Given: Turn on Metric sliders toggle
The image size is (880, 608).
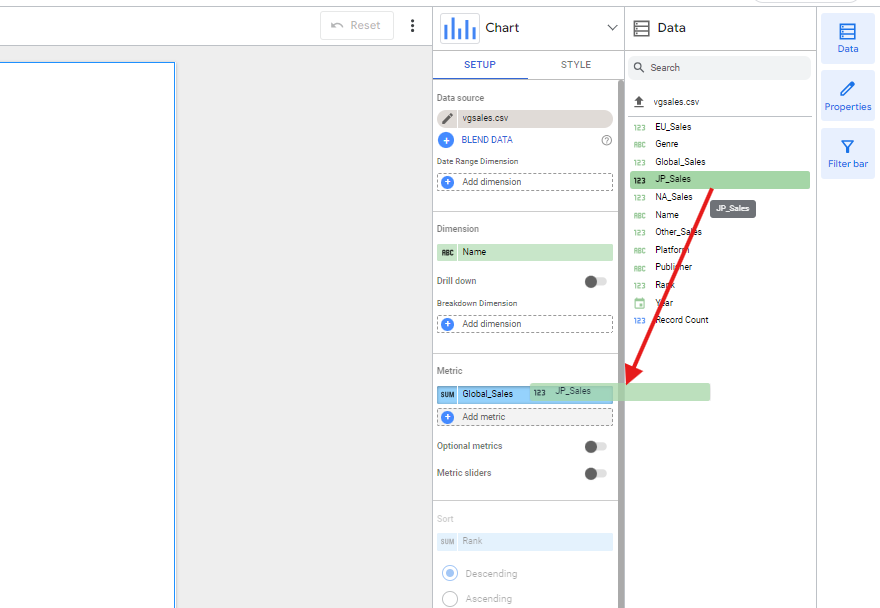Looking at the screenshot, I should pyautogui.click(x=596, y=474).
